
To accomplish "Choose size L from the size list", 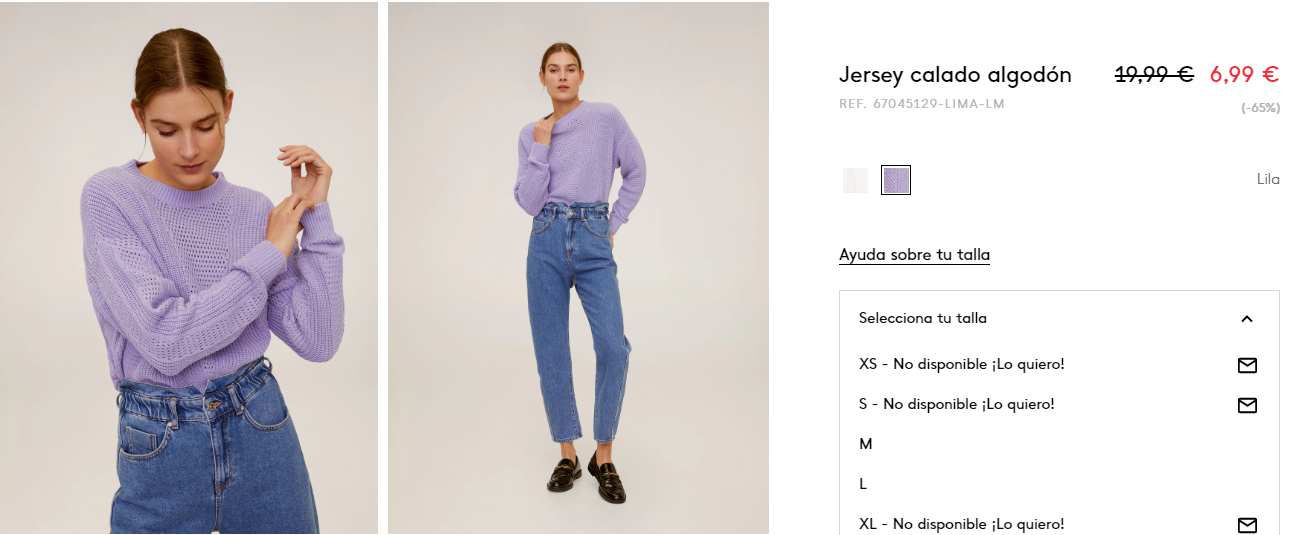I will click(1059, 484).
